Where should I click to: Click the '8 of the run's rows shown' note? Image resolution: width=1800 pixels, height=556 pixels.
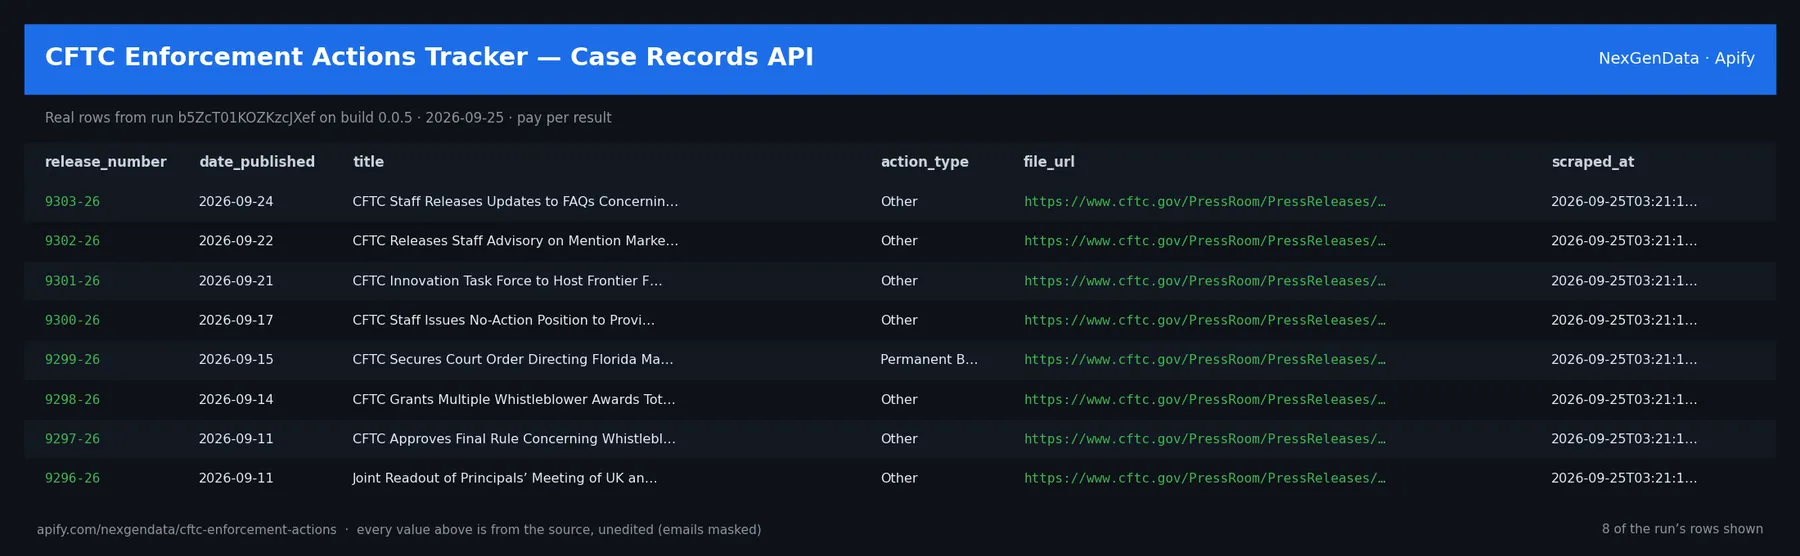coord(1682,529)
